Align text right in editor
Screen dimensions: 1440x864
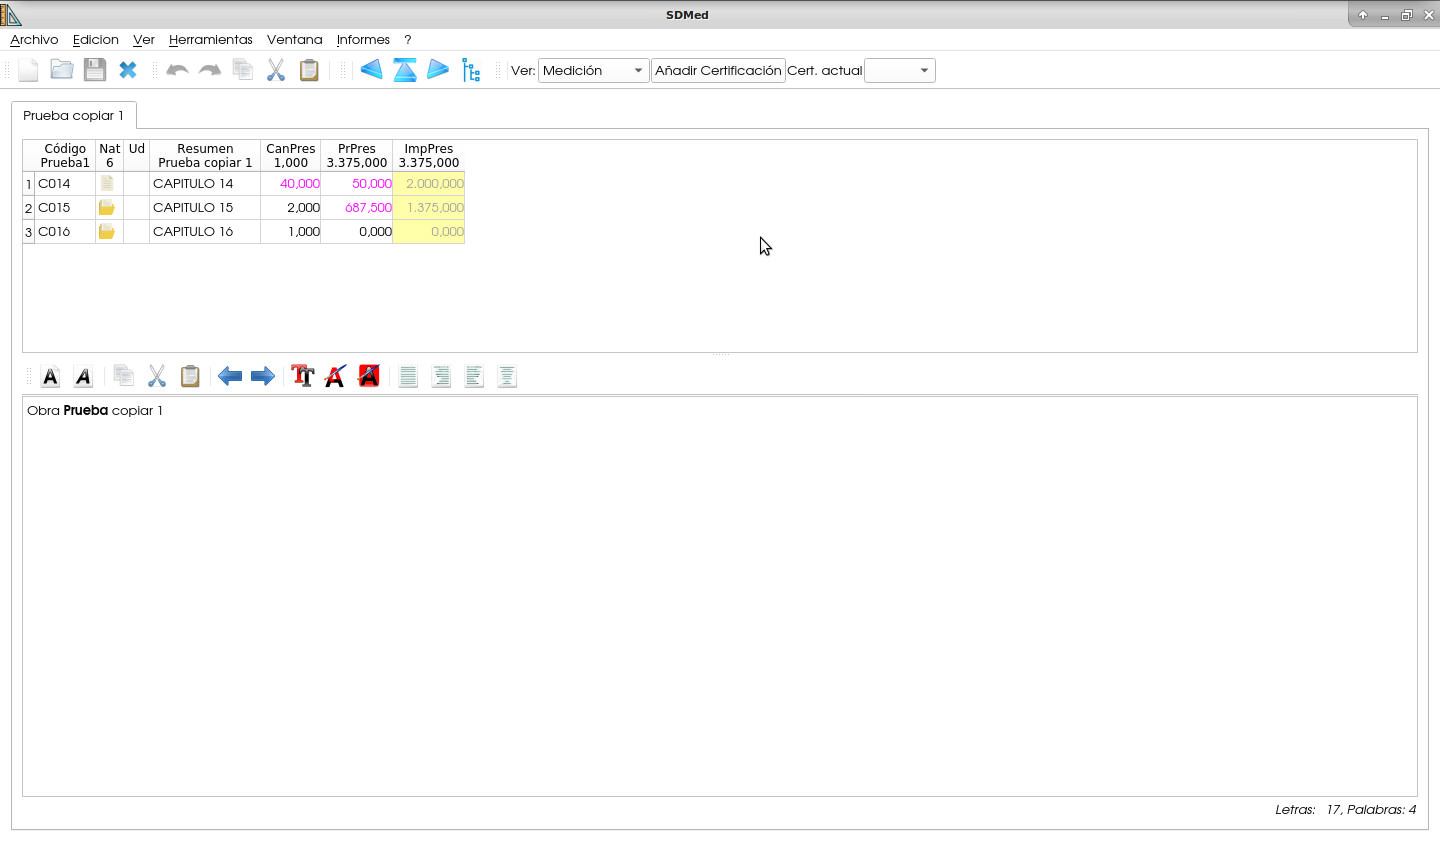pyautogui.click(x=441, y=376)
